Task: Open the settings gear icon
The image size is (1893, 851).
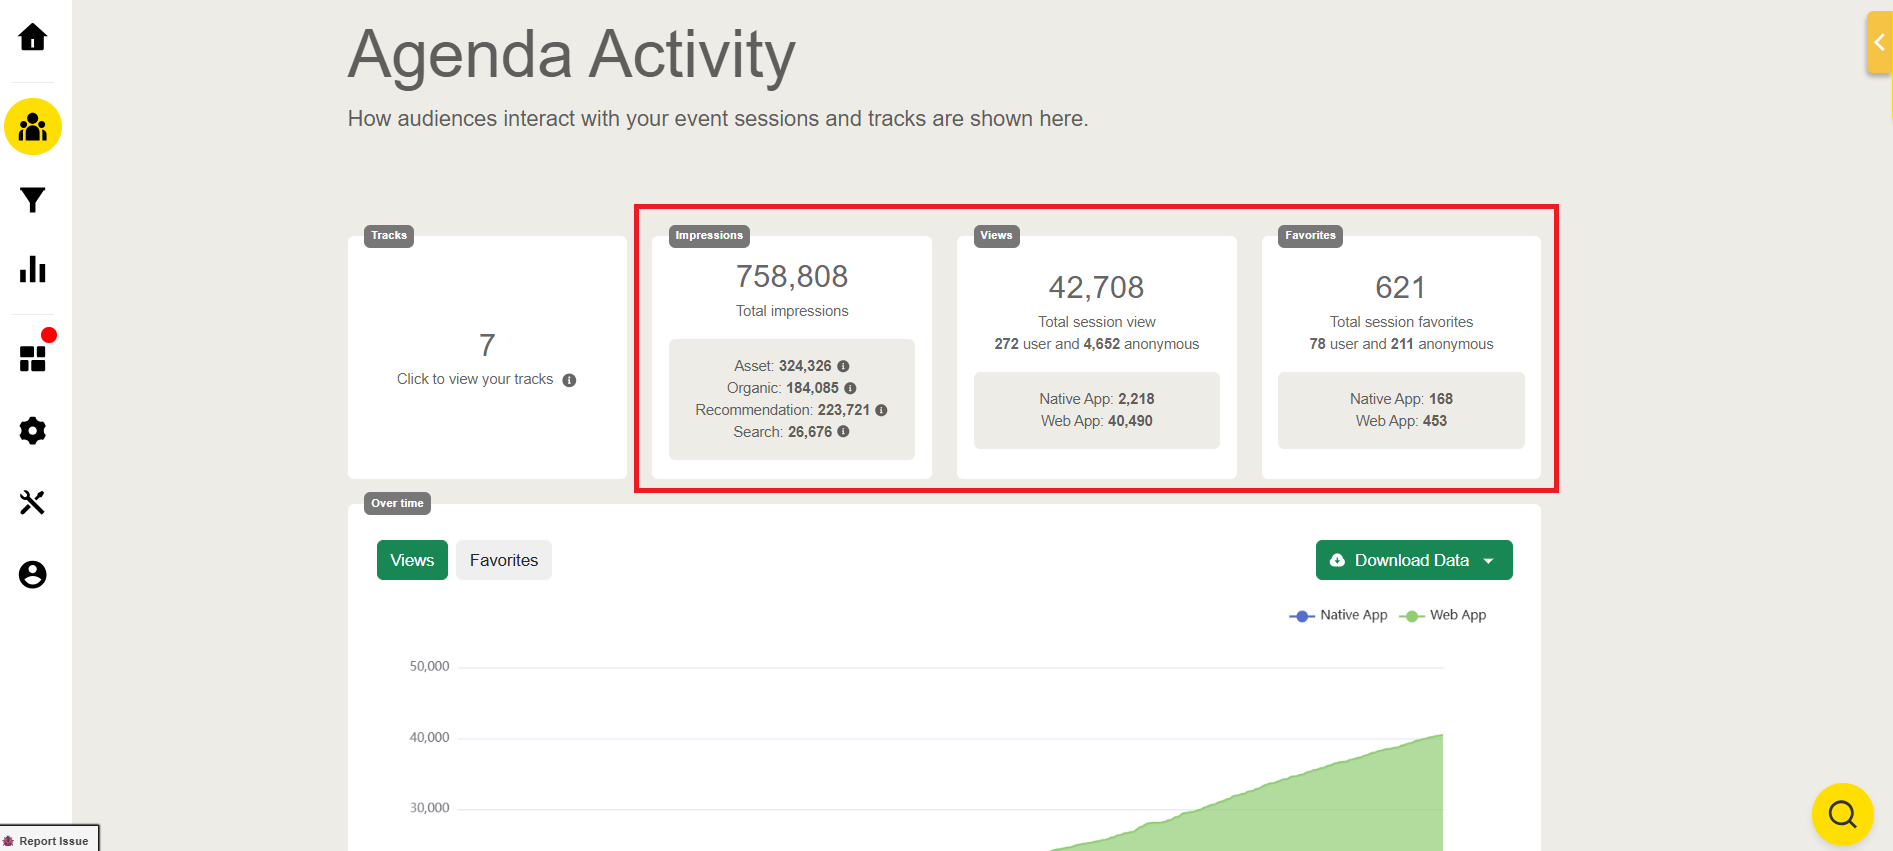Action: point(33,431)
